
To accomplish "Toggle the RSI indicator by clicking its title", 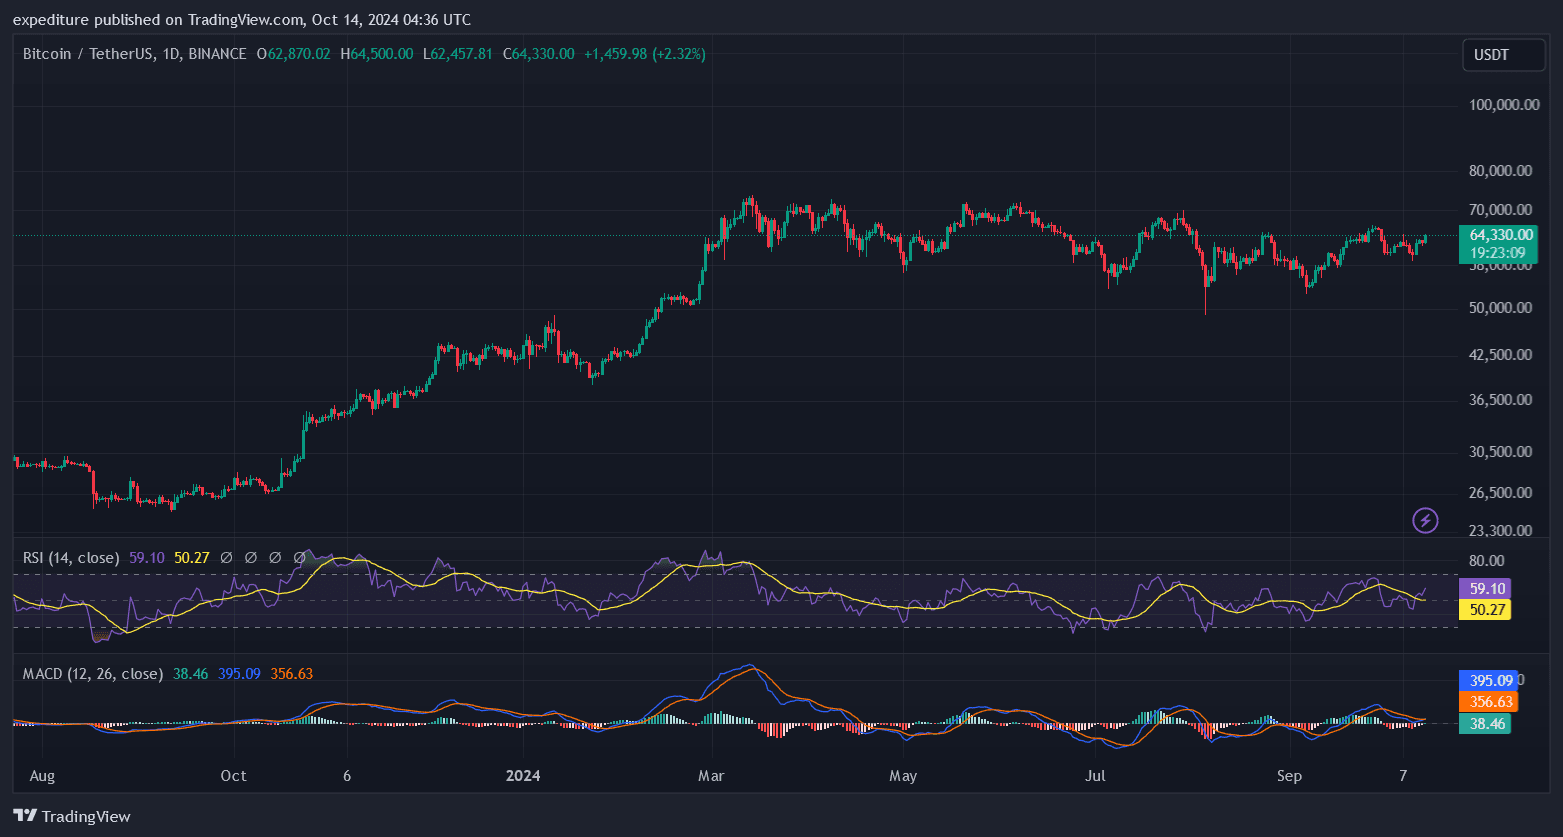I will 70,557.
